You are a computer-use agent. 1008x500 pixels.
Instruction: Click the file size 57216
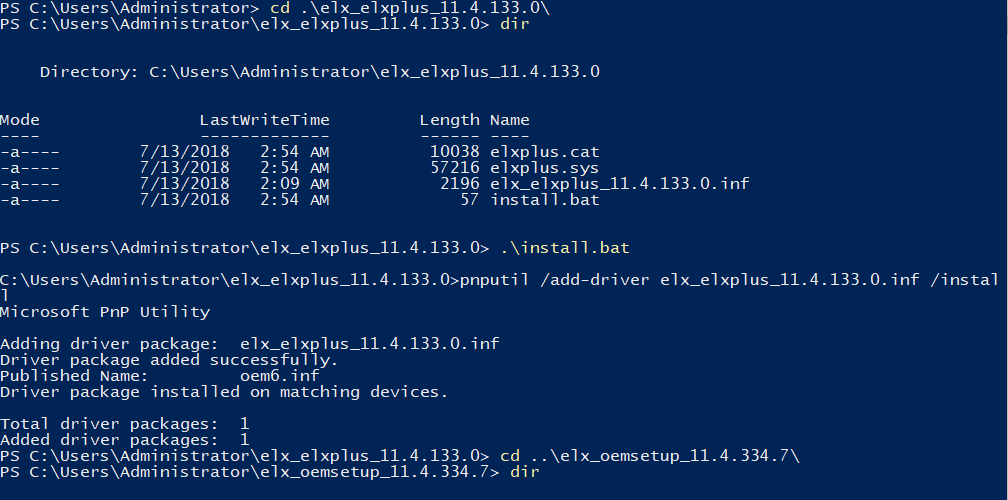pos(454,168)
